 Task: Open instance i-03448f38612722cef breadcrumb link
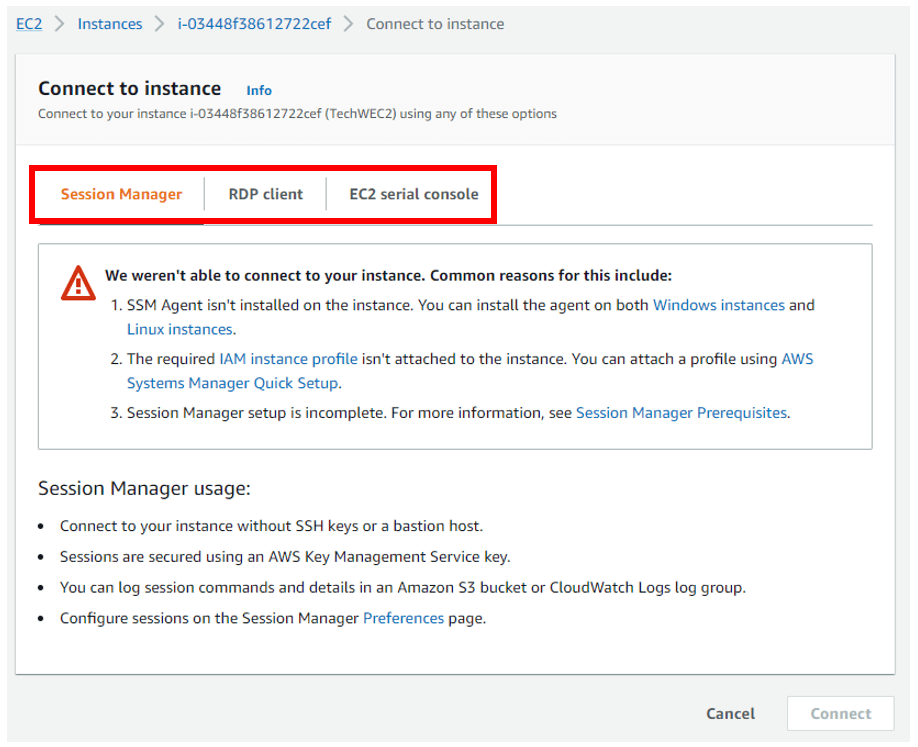(254, 24)
